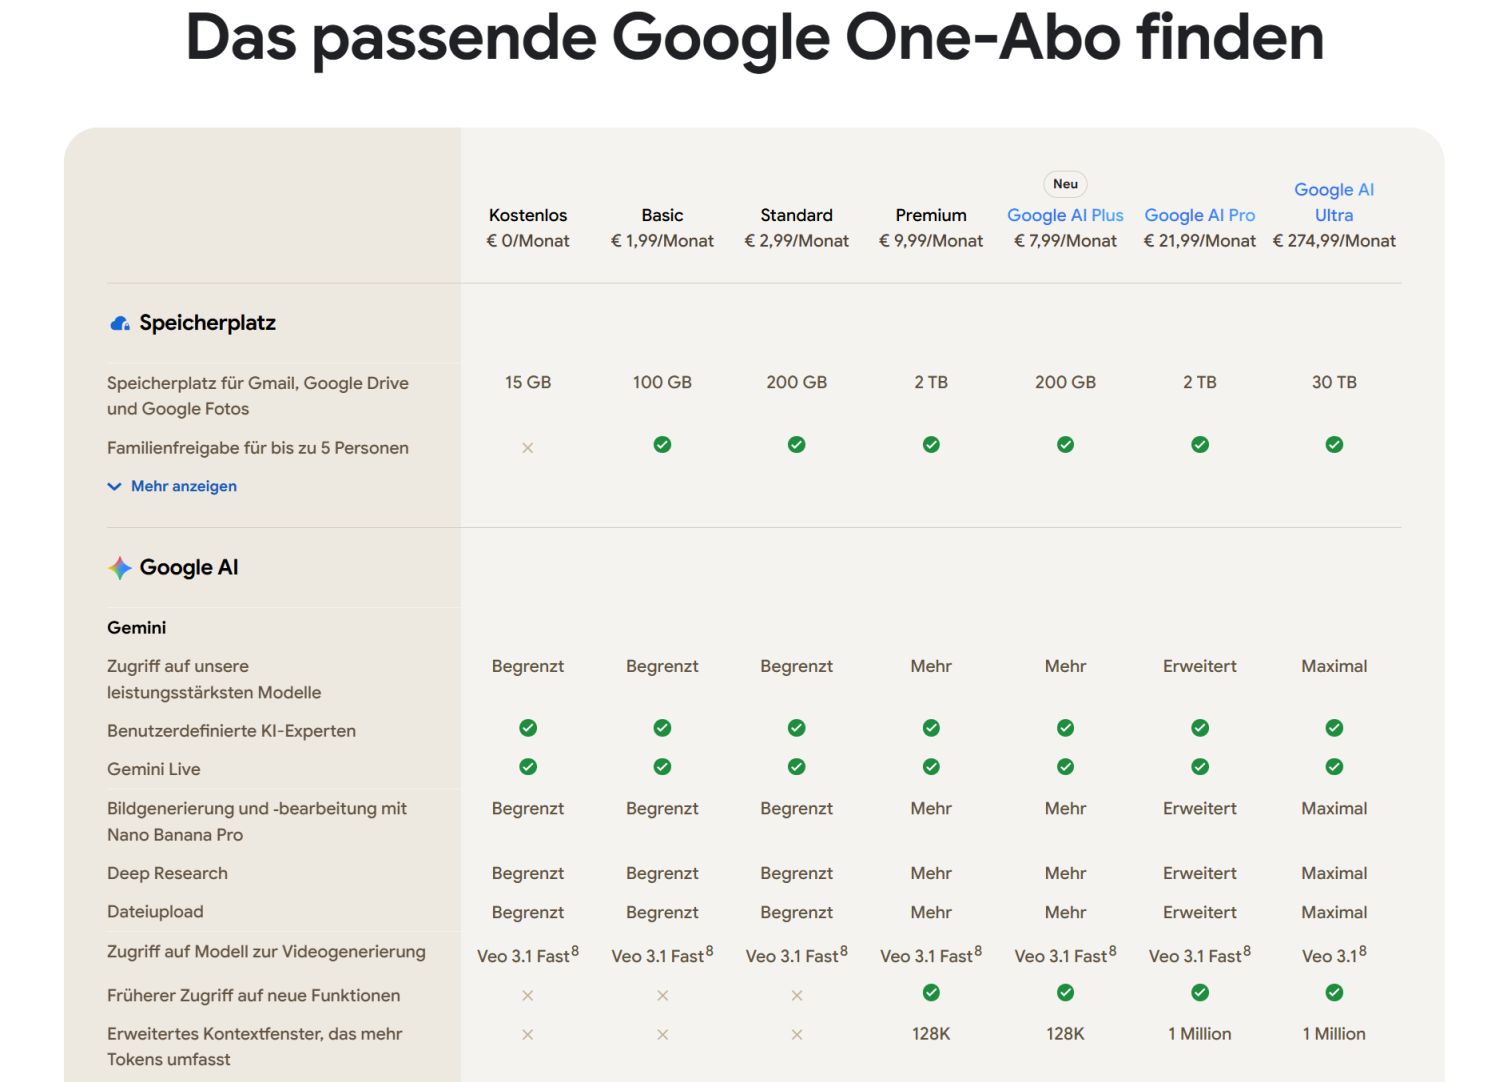Select the Gemini Live checkmark under Standard
Screen dimensions: 1500x1082
796,766
